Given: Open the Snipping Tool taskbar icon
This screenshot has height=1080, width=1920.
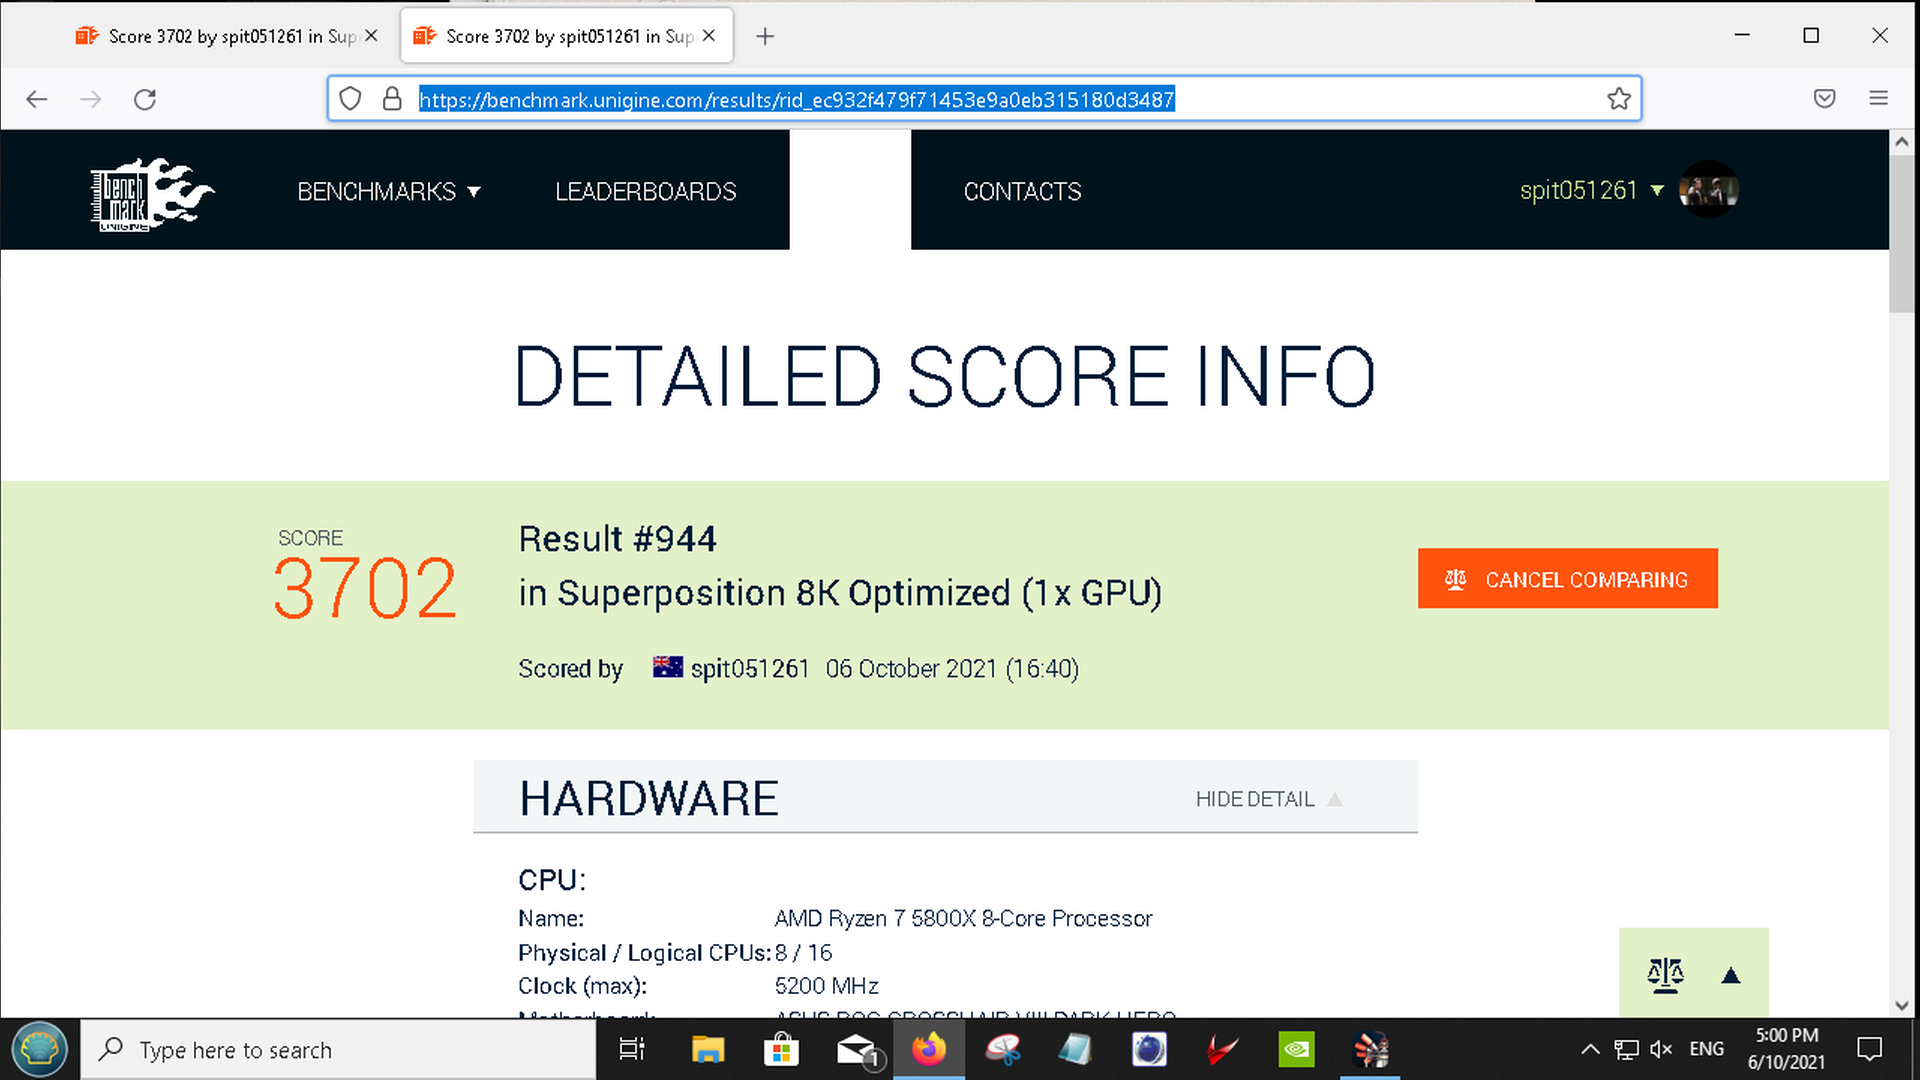Looking at the screenshot, I should (1003, 1050).
